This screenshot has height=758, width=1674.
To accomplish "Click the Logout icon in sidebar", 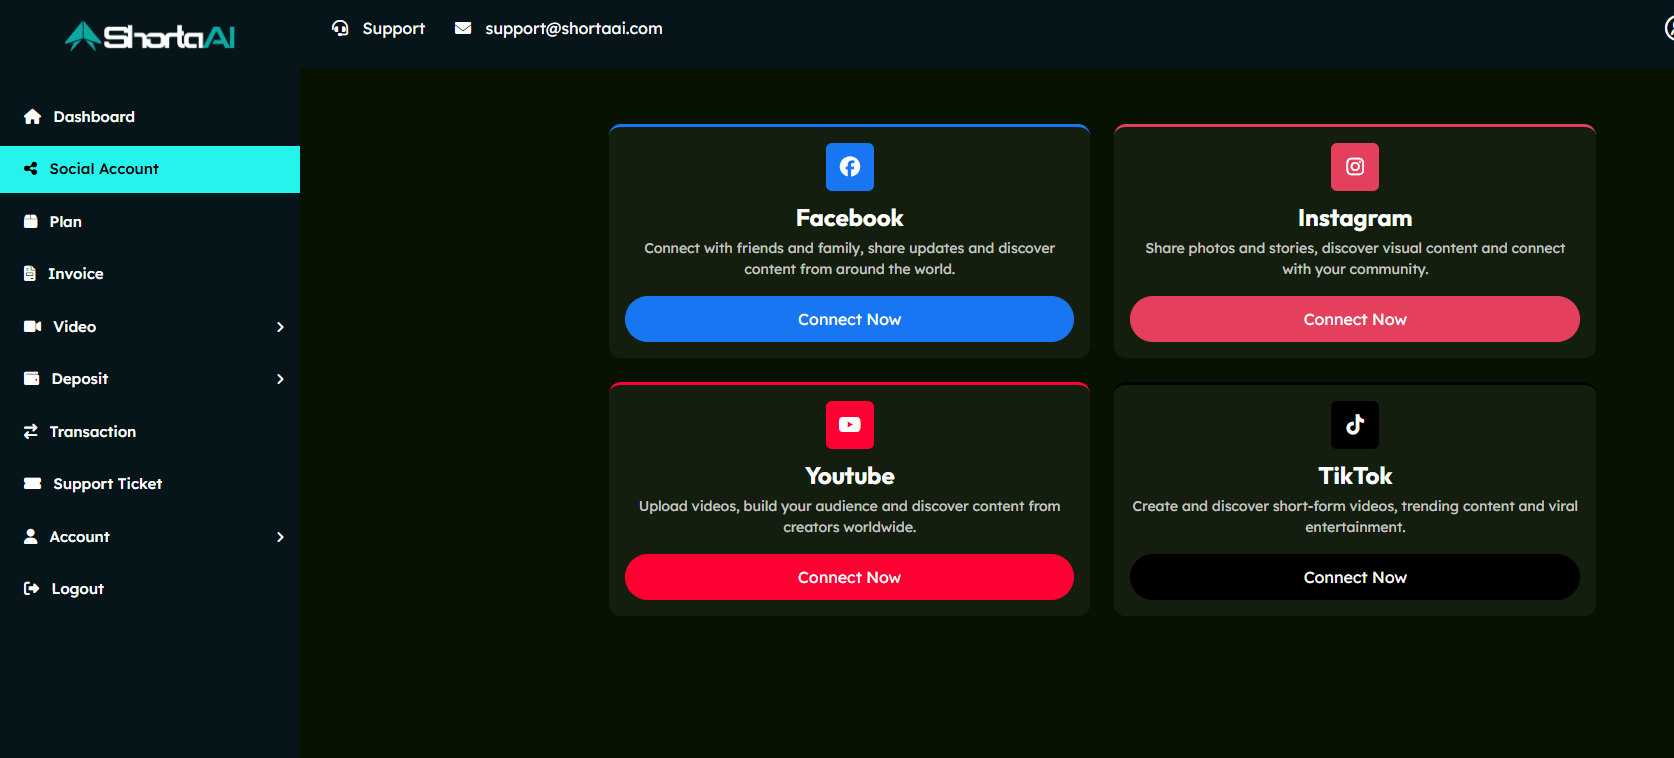I will coord(32,589).
